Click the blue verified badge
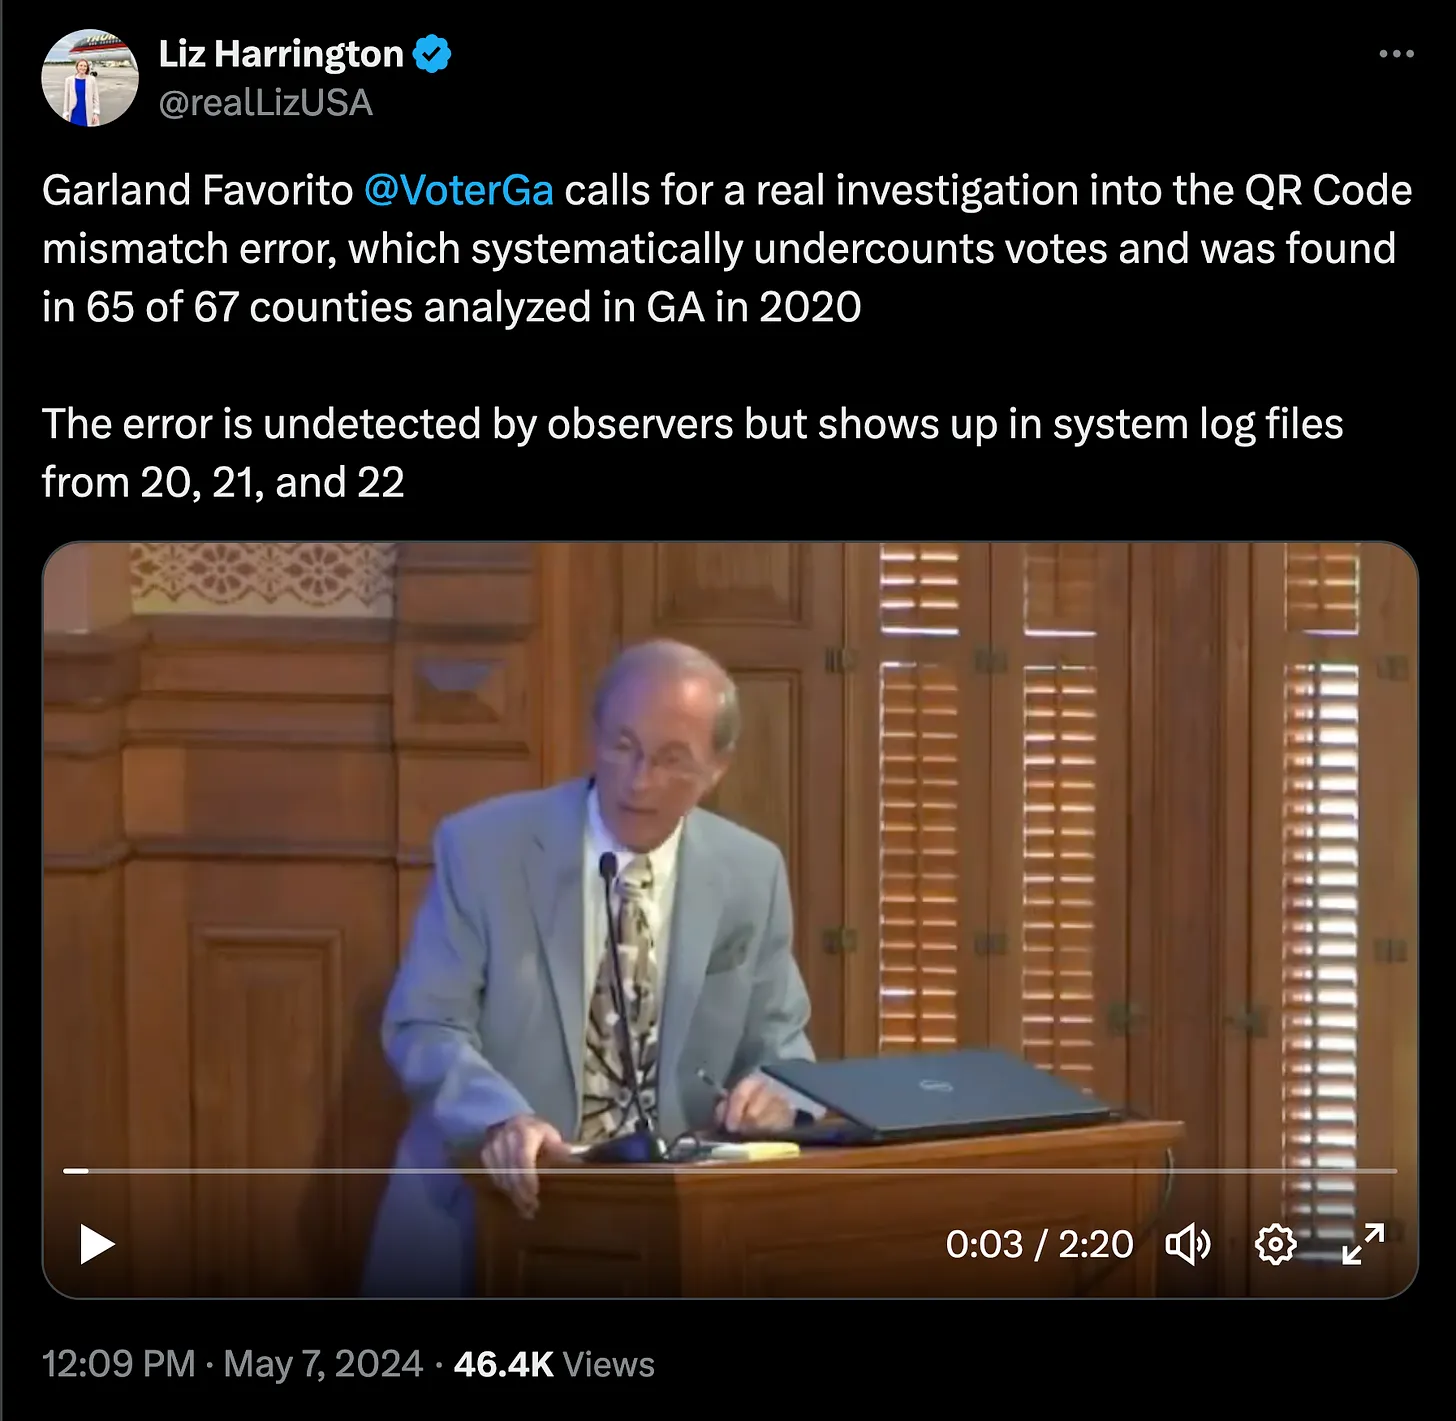 pyautogui.click(x=433, y=54)
